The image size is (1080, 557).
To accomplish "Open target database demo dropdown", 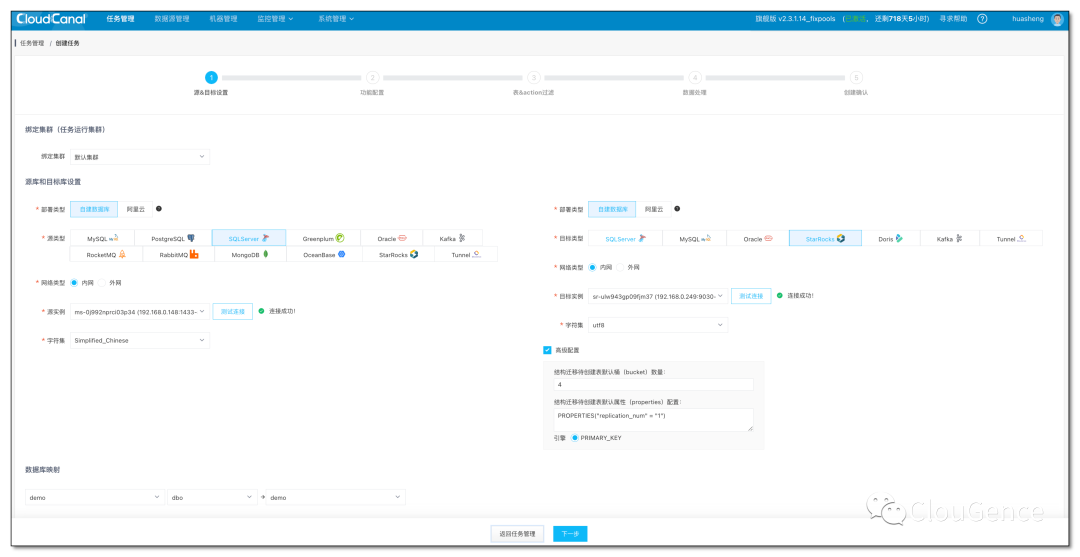I will click(336, 497).
